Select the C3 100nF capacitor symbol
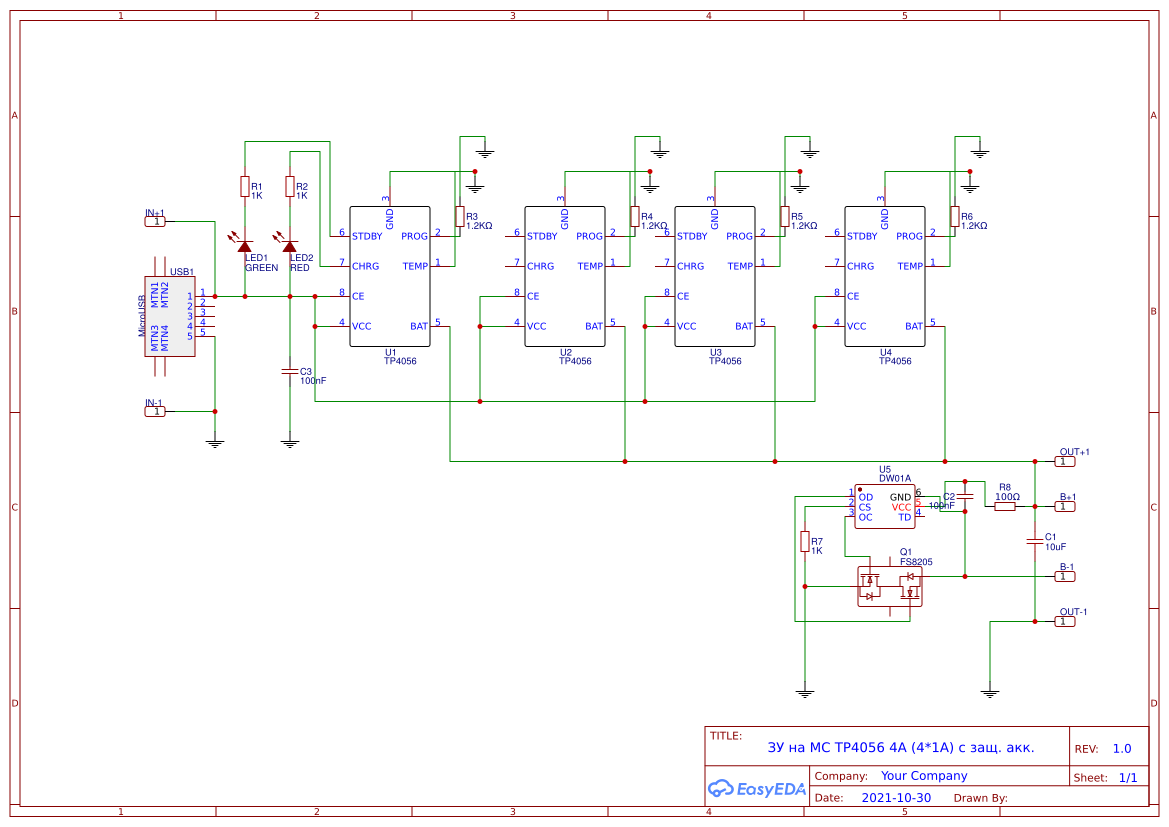 pyautogui.click(x=290, y=371)
